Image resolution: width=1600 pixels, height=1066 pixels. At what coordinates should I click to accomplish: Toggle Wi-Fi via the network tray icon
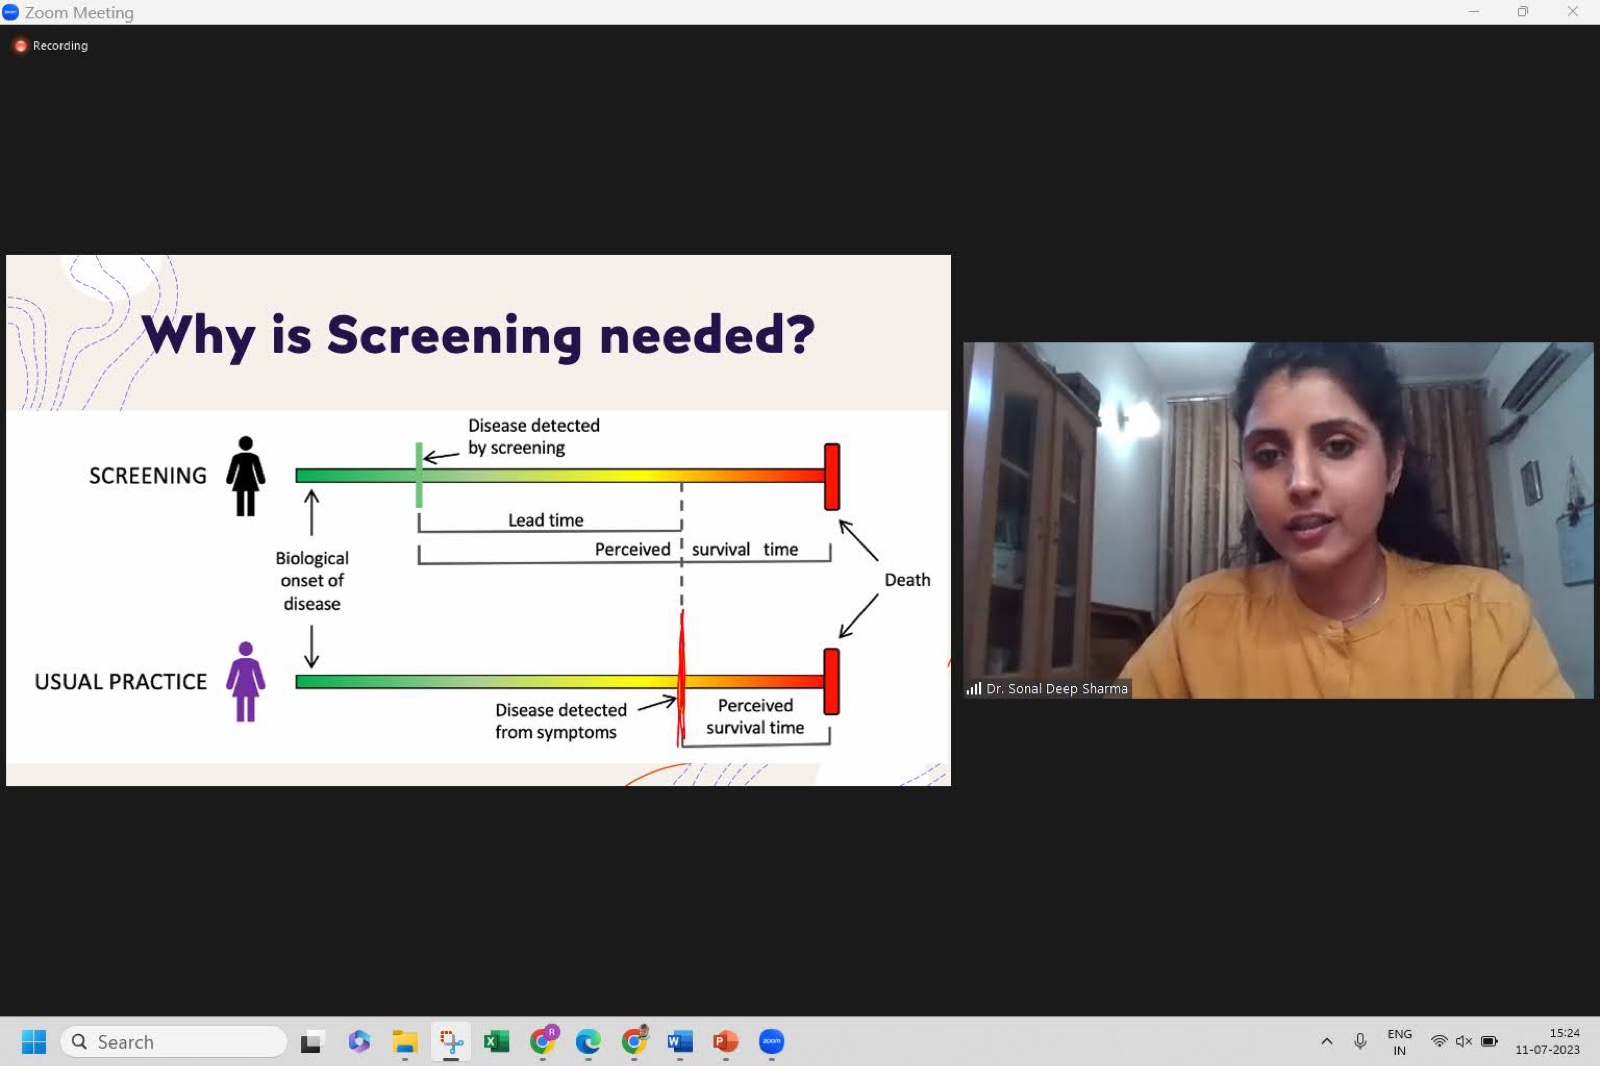point(1438,1041)
